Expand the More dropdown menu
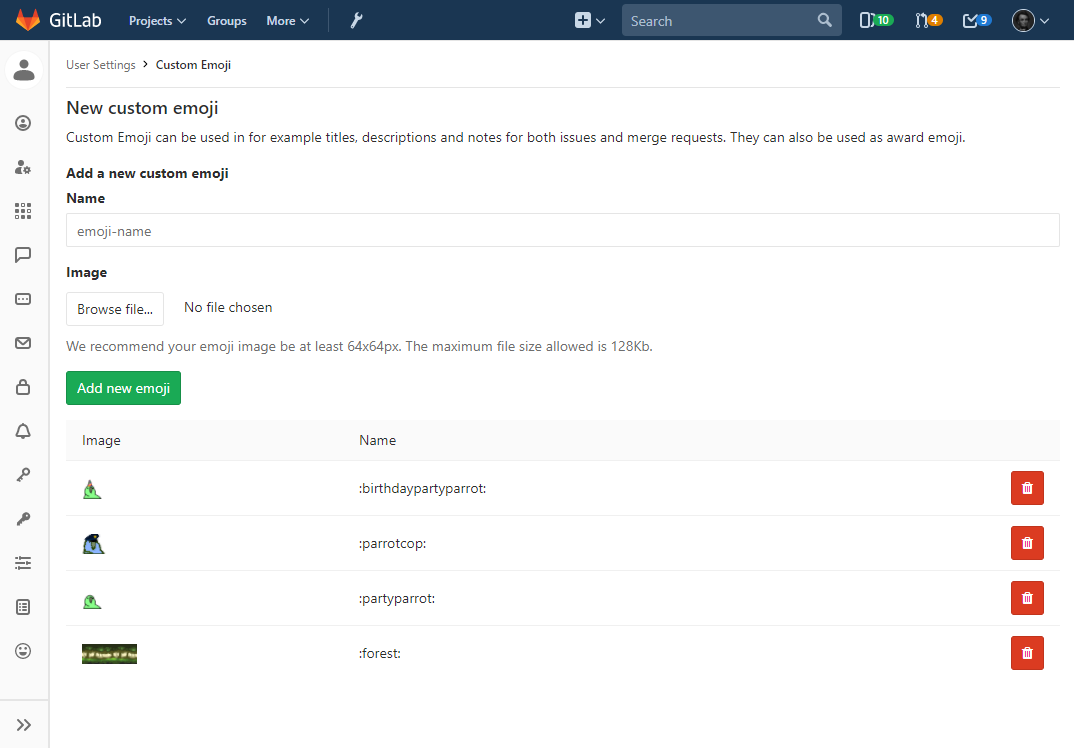1074x748 pixels. tap(287, 21)
